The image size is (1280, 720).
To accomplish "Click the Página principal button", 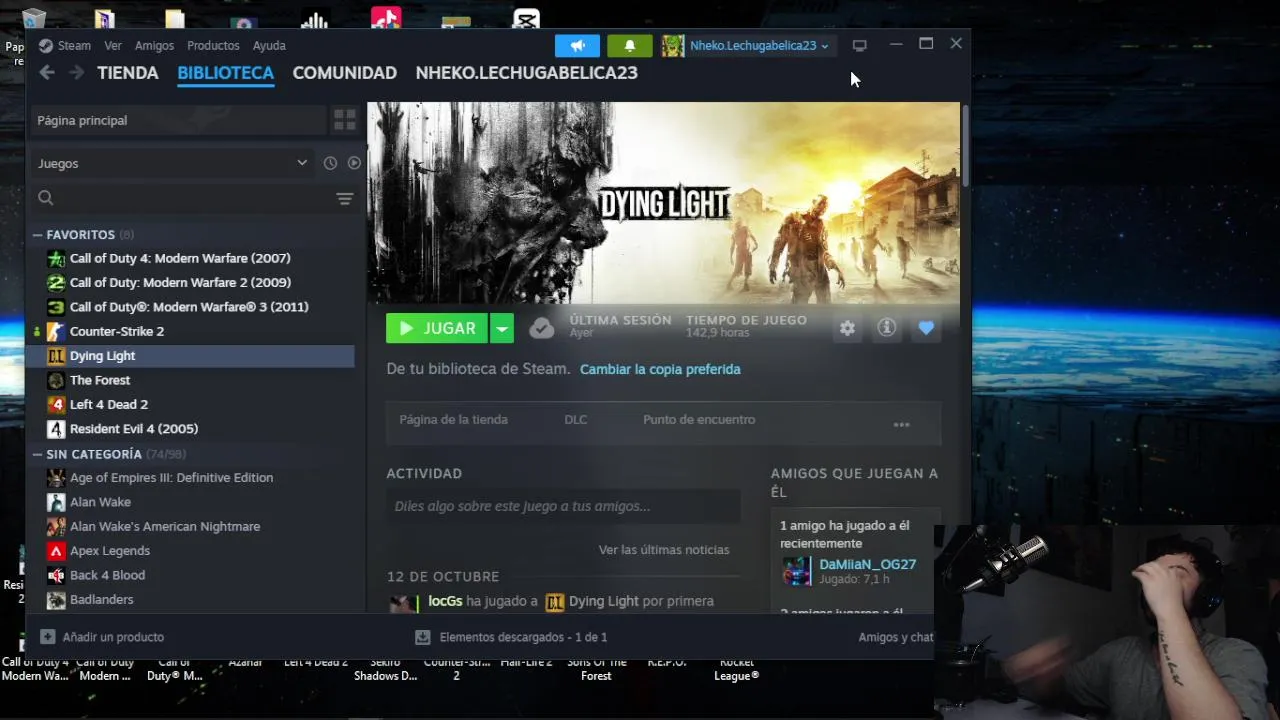I will click(x=179, y=120).
